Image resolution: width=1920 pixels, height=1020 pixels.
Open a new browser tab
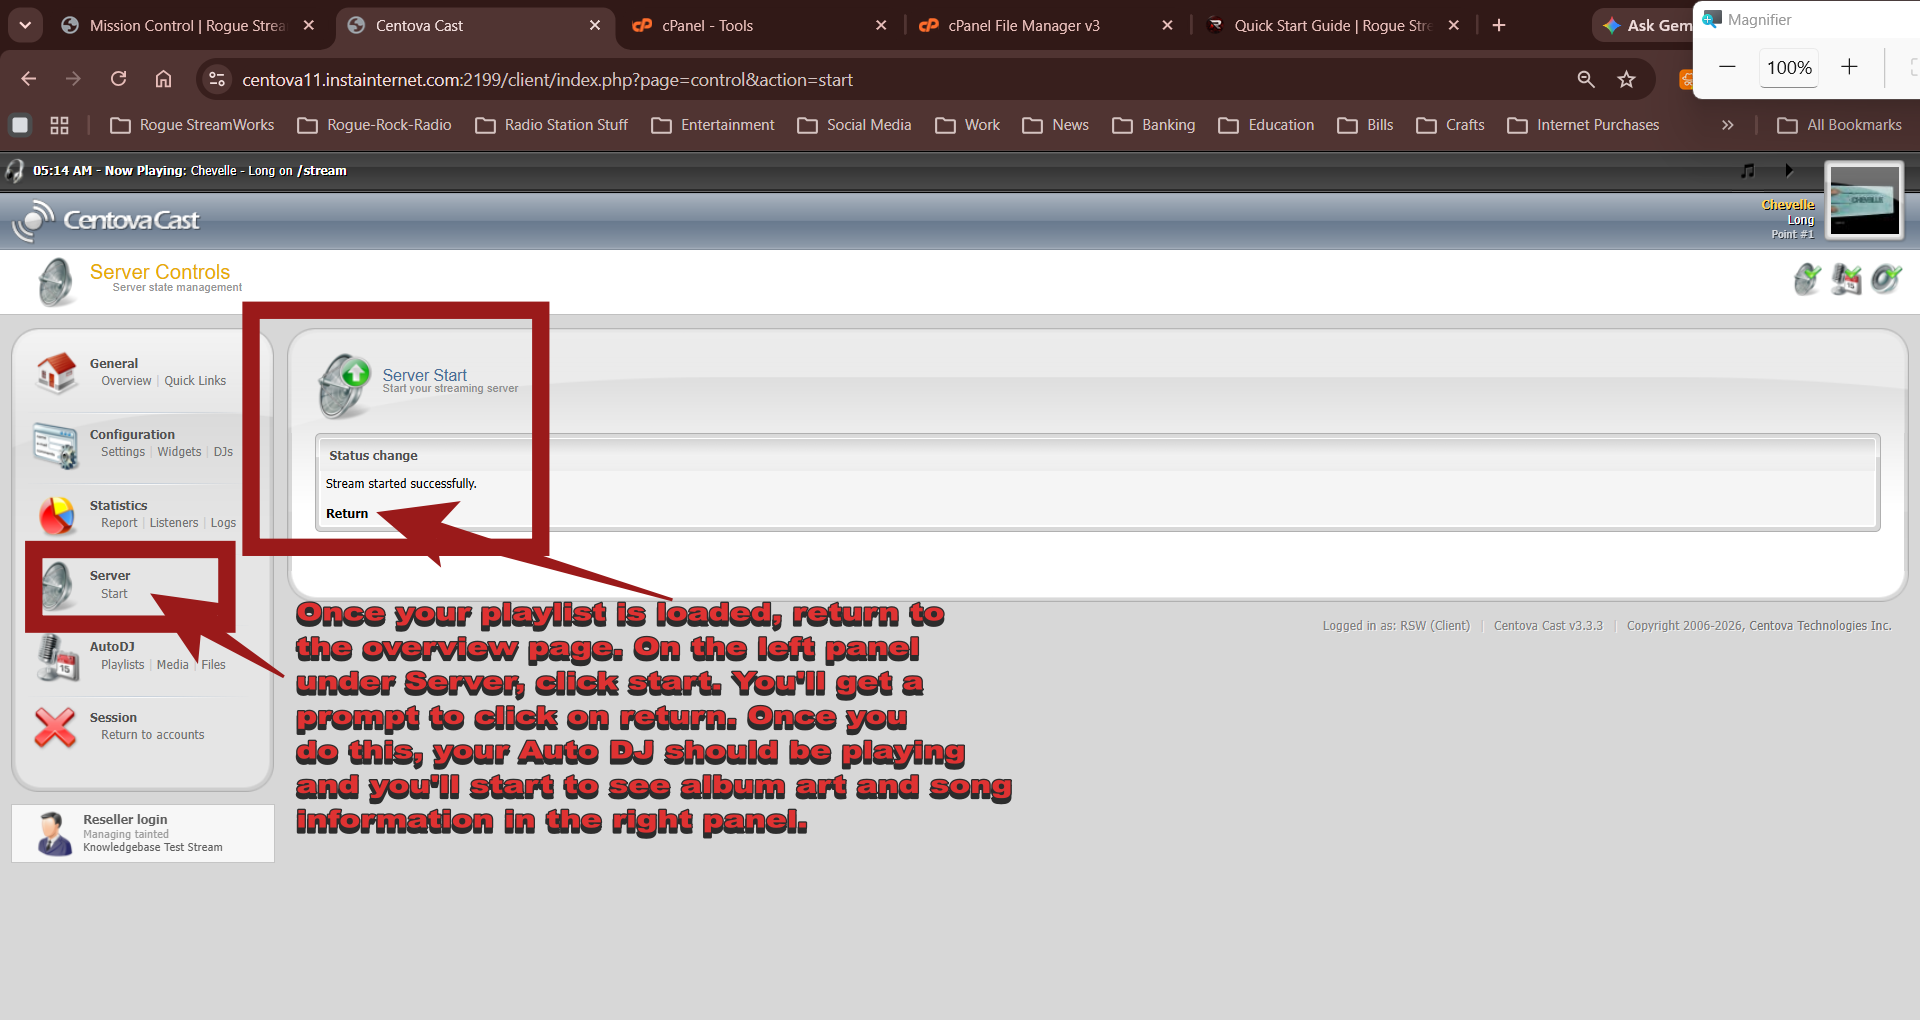click(x=1499, y=25)
